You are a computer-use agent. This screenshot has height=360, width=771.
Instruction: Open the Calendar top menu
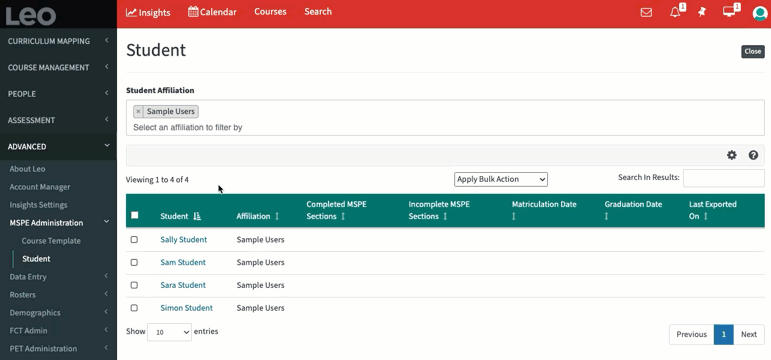pos(212,12)
